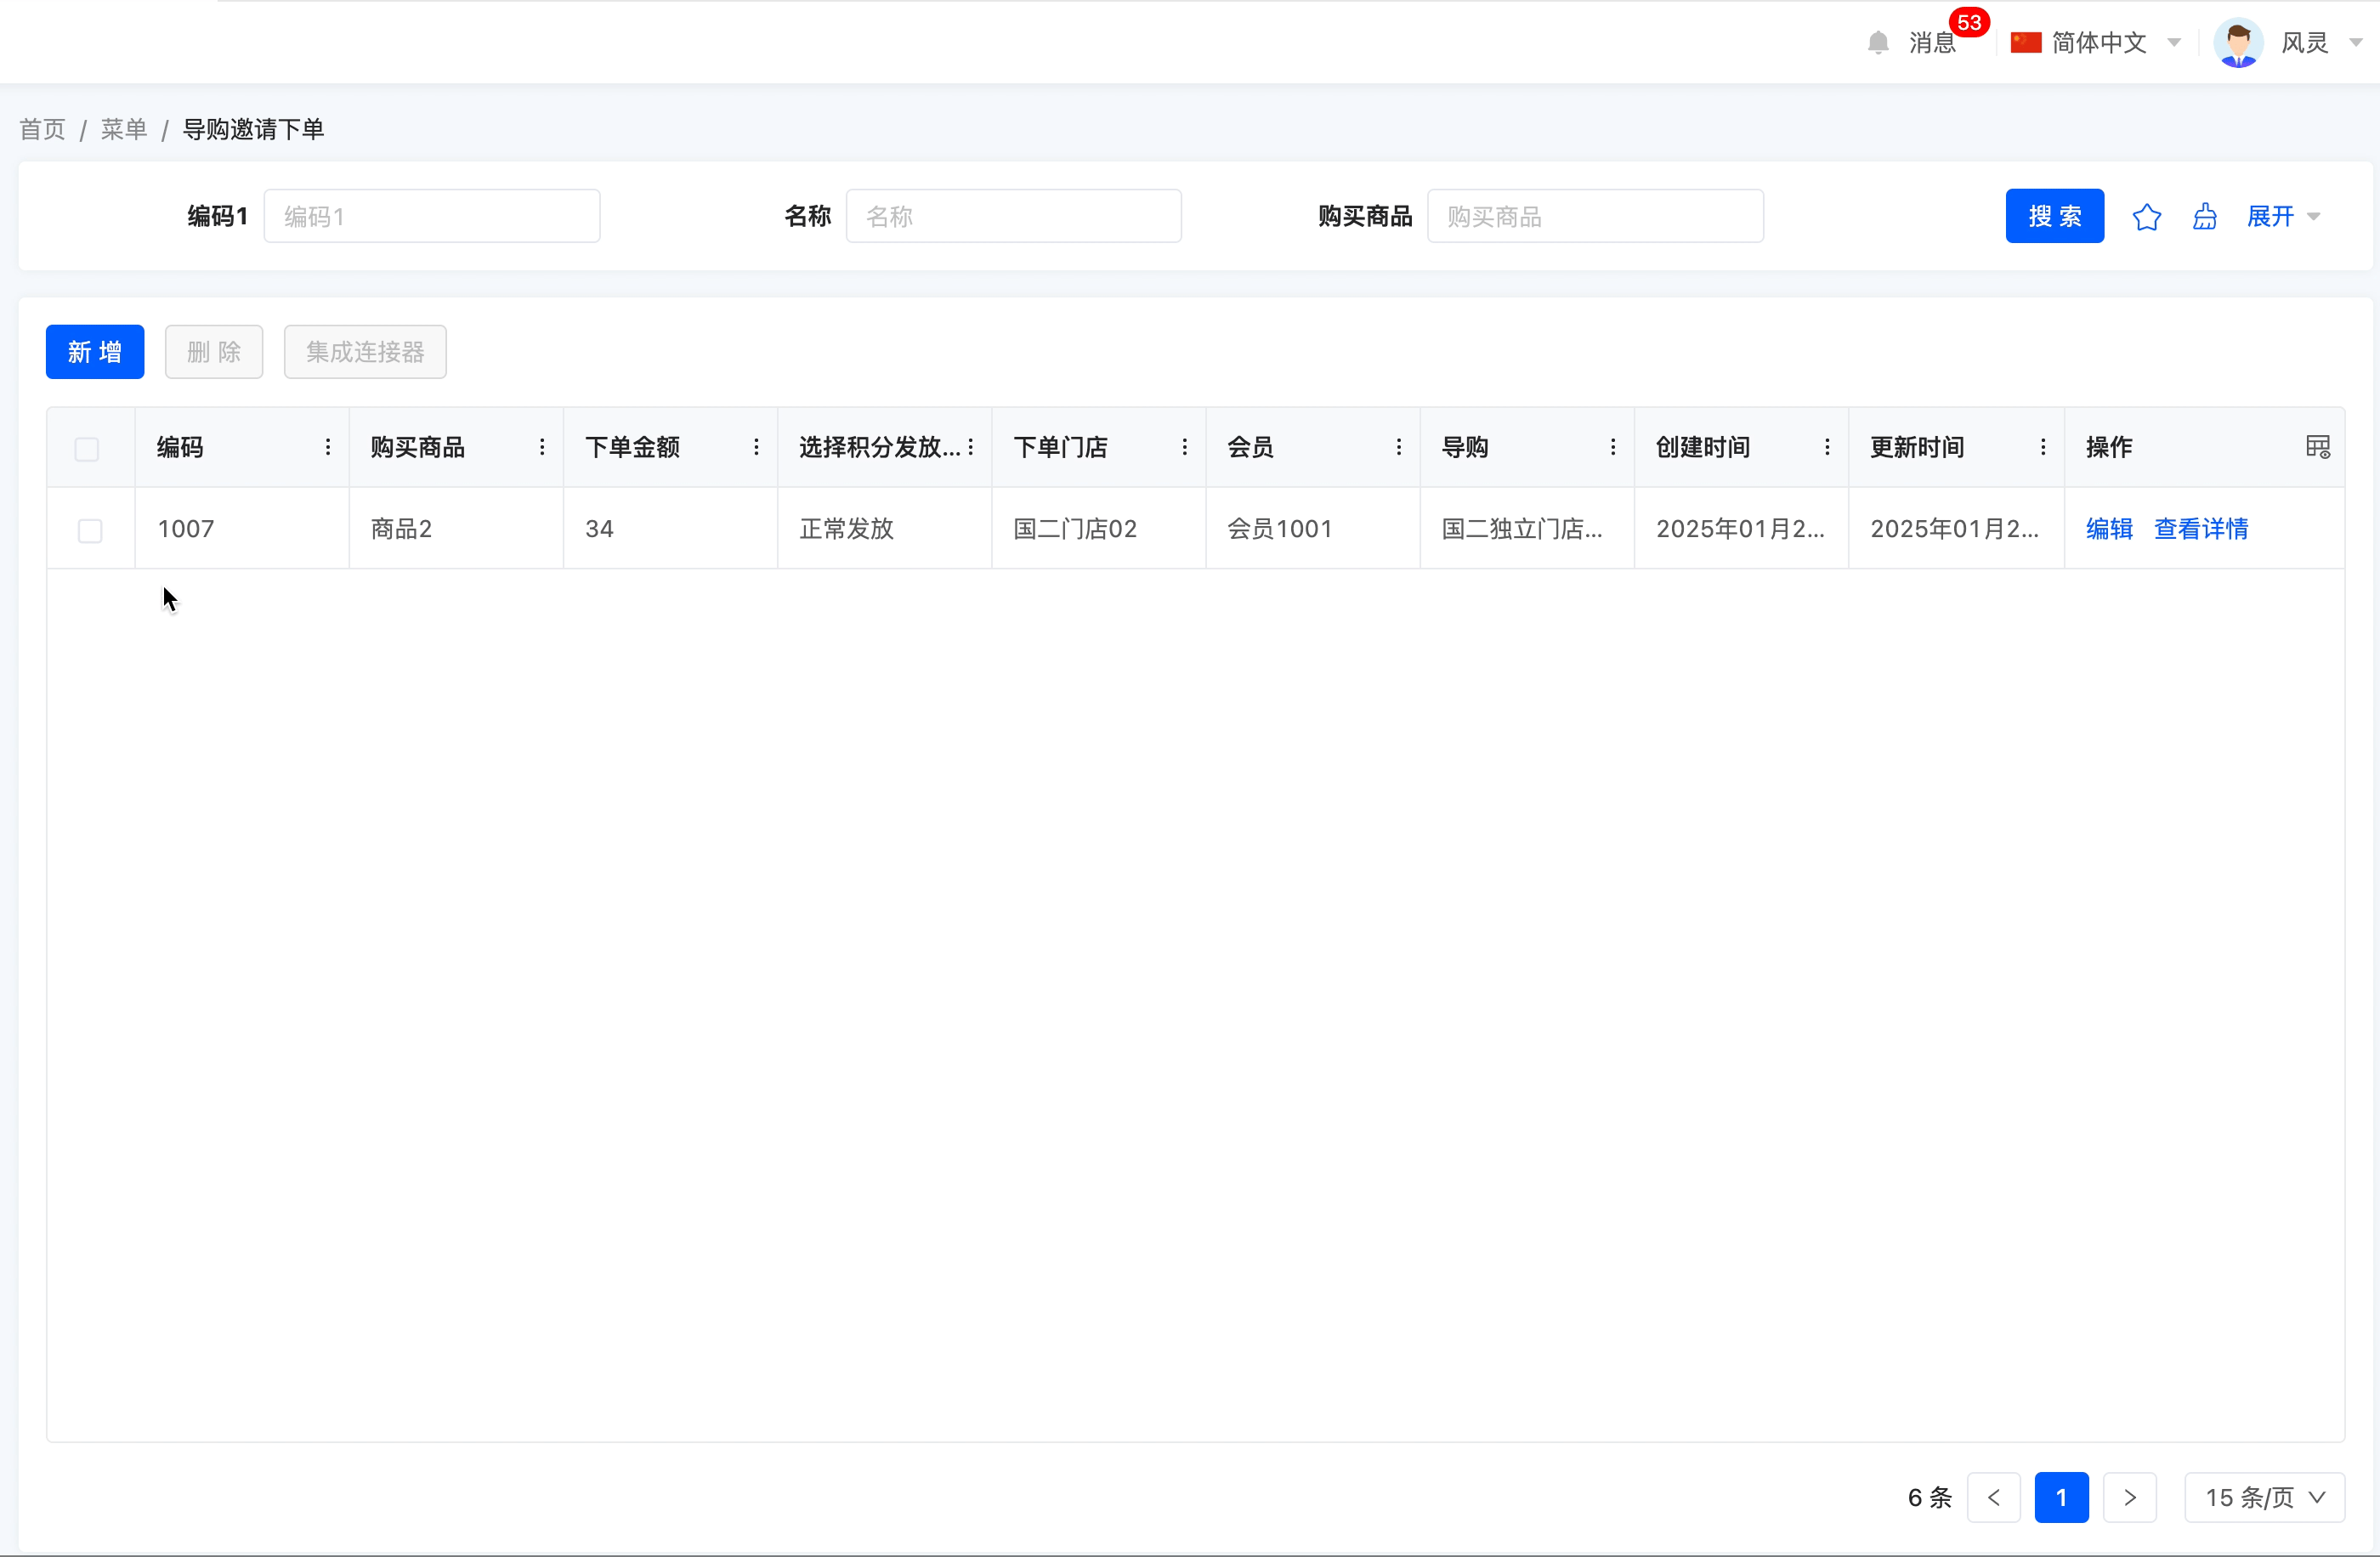The width and height of the screenshot is (2380, 1557).
Task: Click the clear filters broom icon
Action: click(2204, 217)
